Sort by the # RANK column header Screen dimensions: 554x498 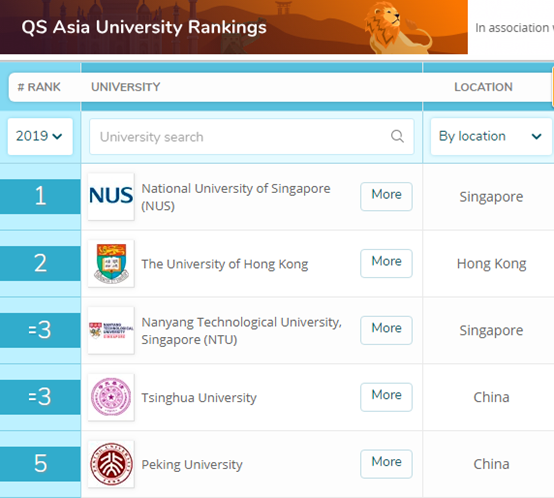point(39,87)
